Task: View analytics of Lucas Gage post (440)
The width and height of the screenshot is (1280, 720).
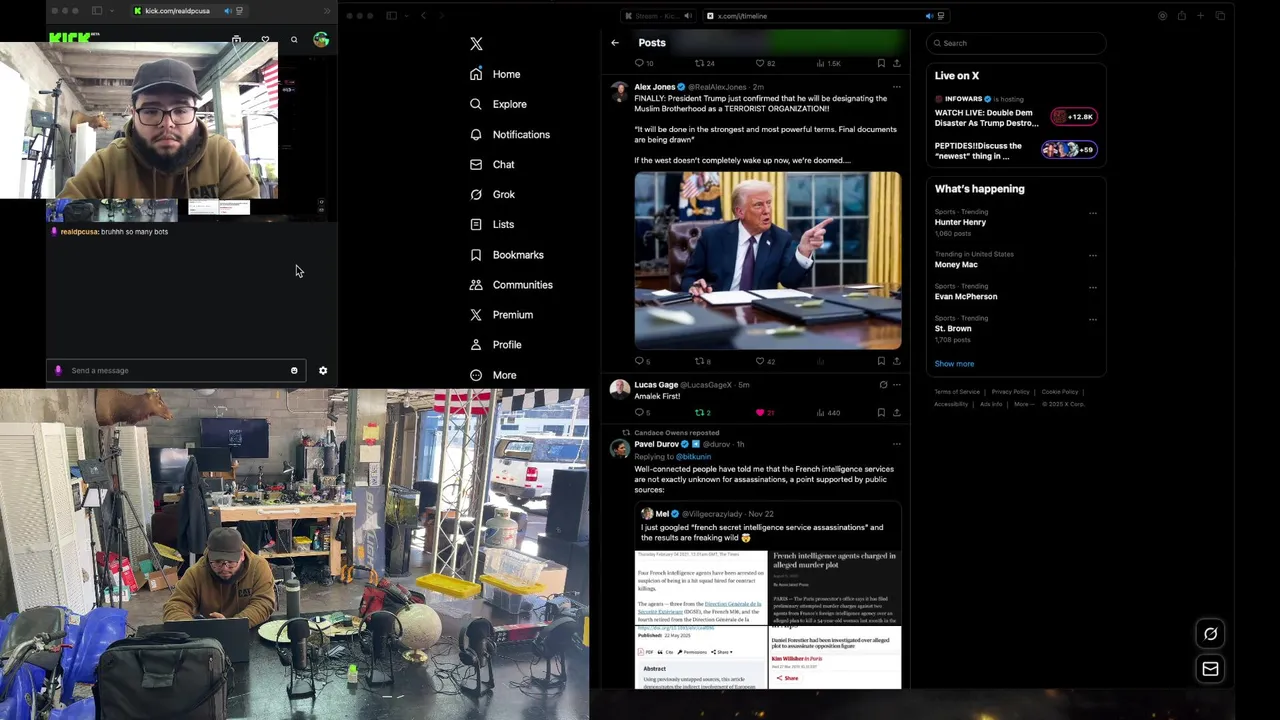Action: click(828, 412)
